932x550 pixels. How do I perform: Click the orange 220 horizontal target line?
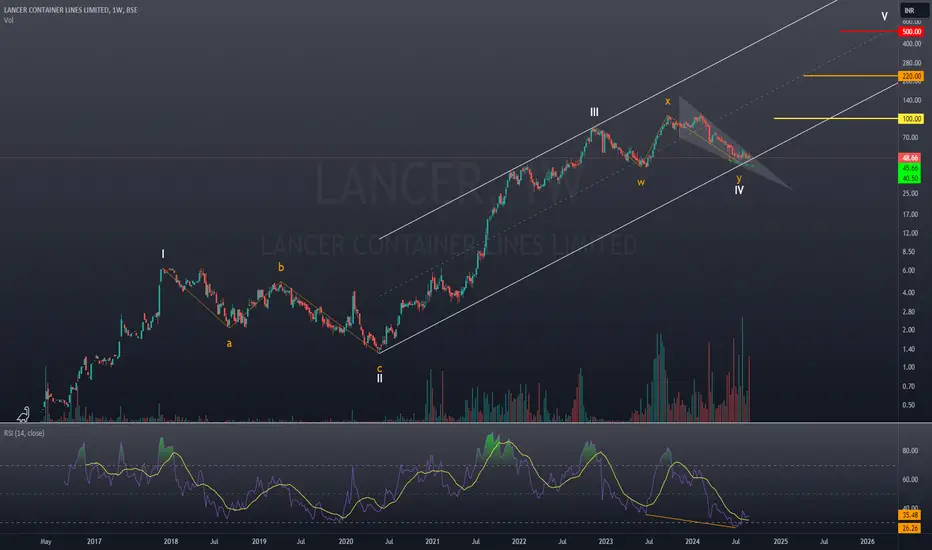click(x=851, y=76)
